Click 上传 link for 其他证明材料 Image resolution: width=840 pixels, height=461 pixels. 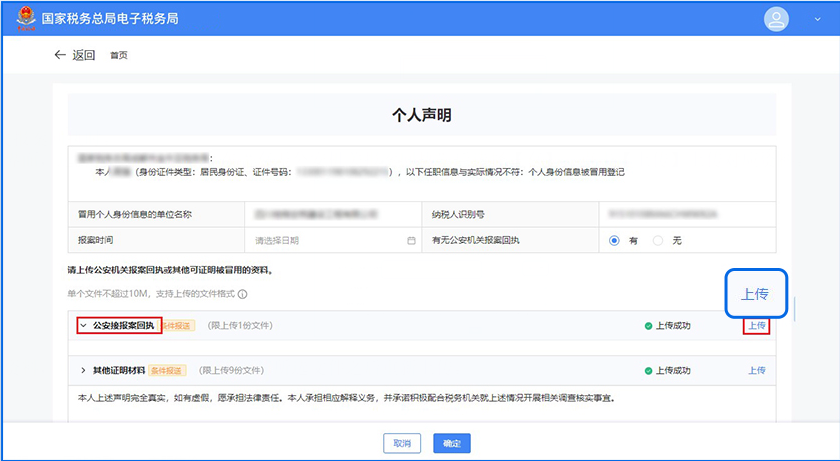[756, 370]
